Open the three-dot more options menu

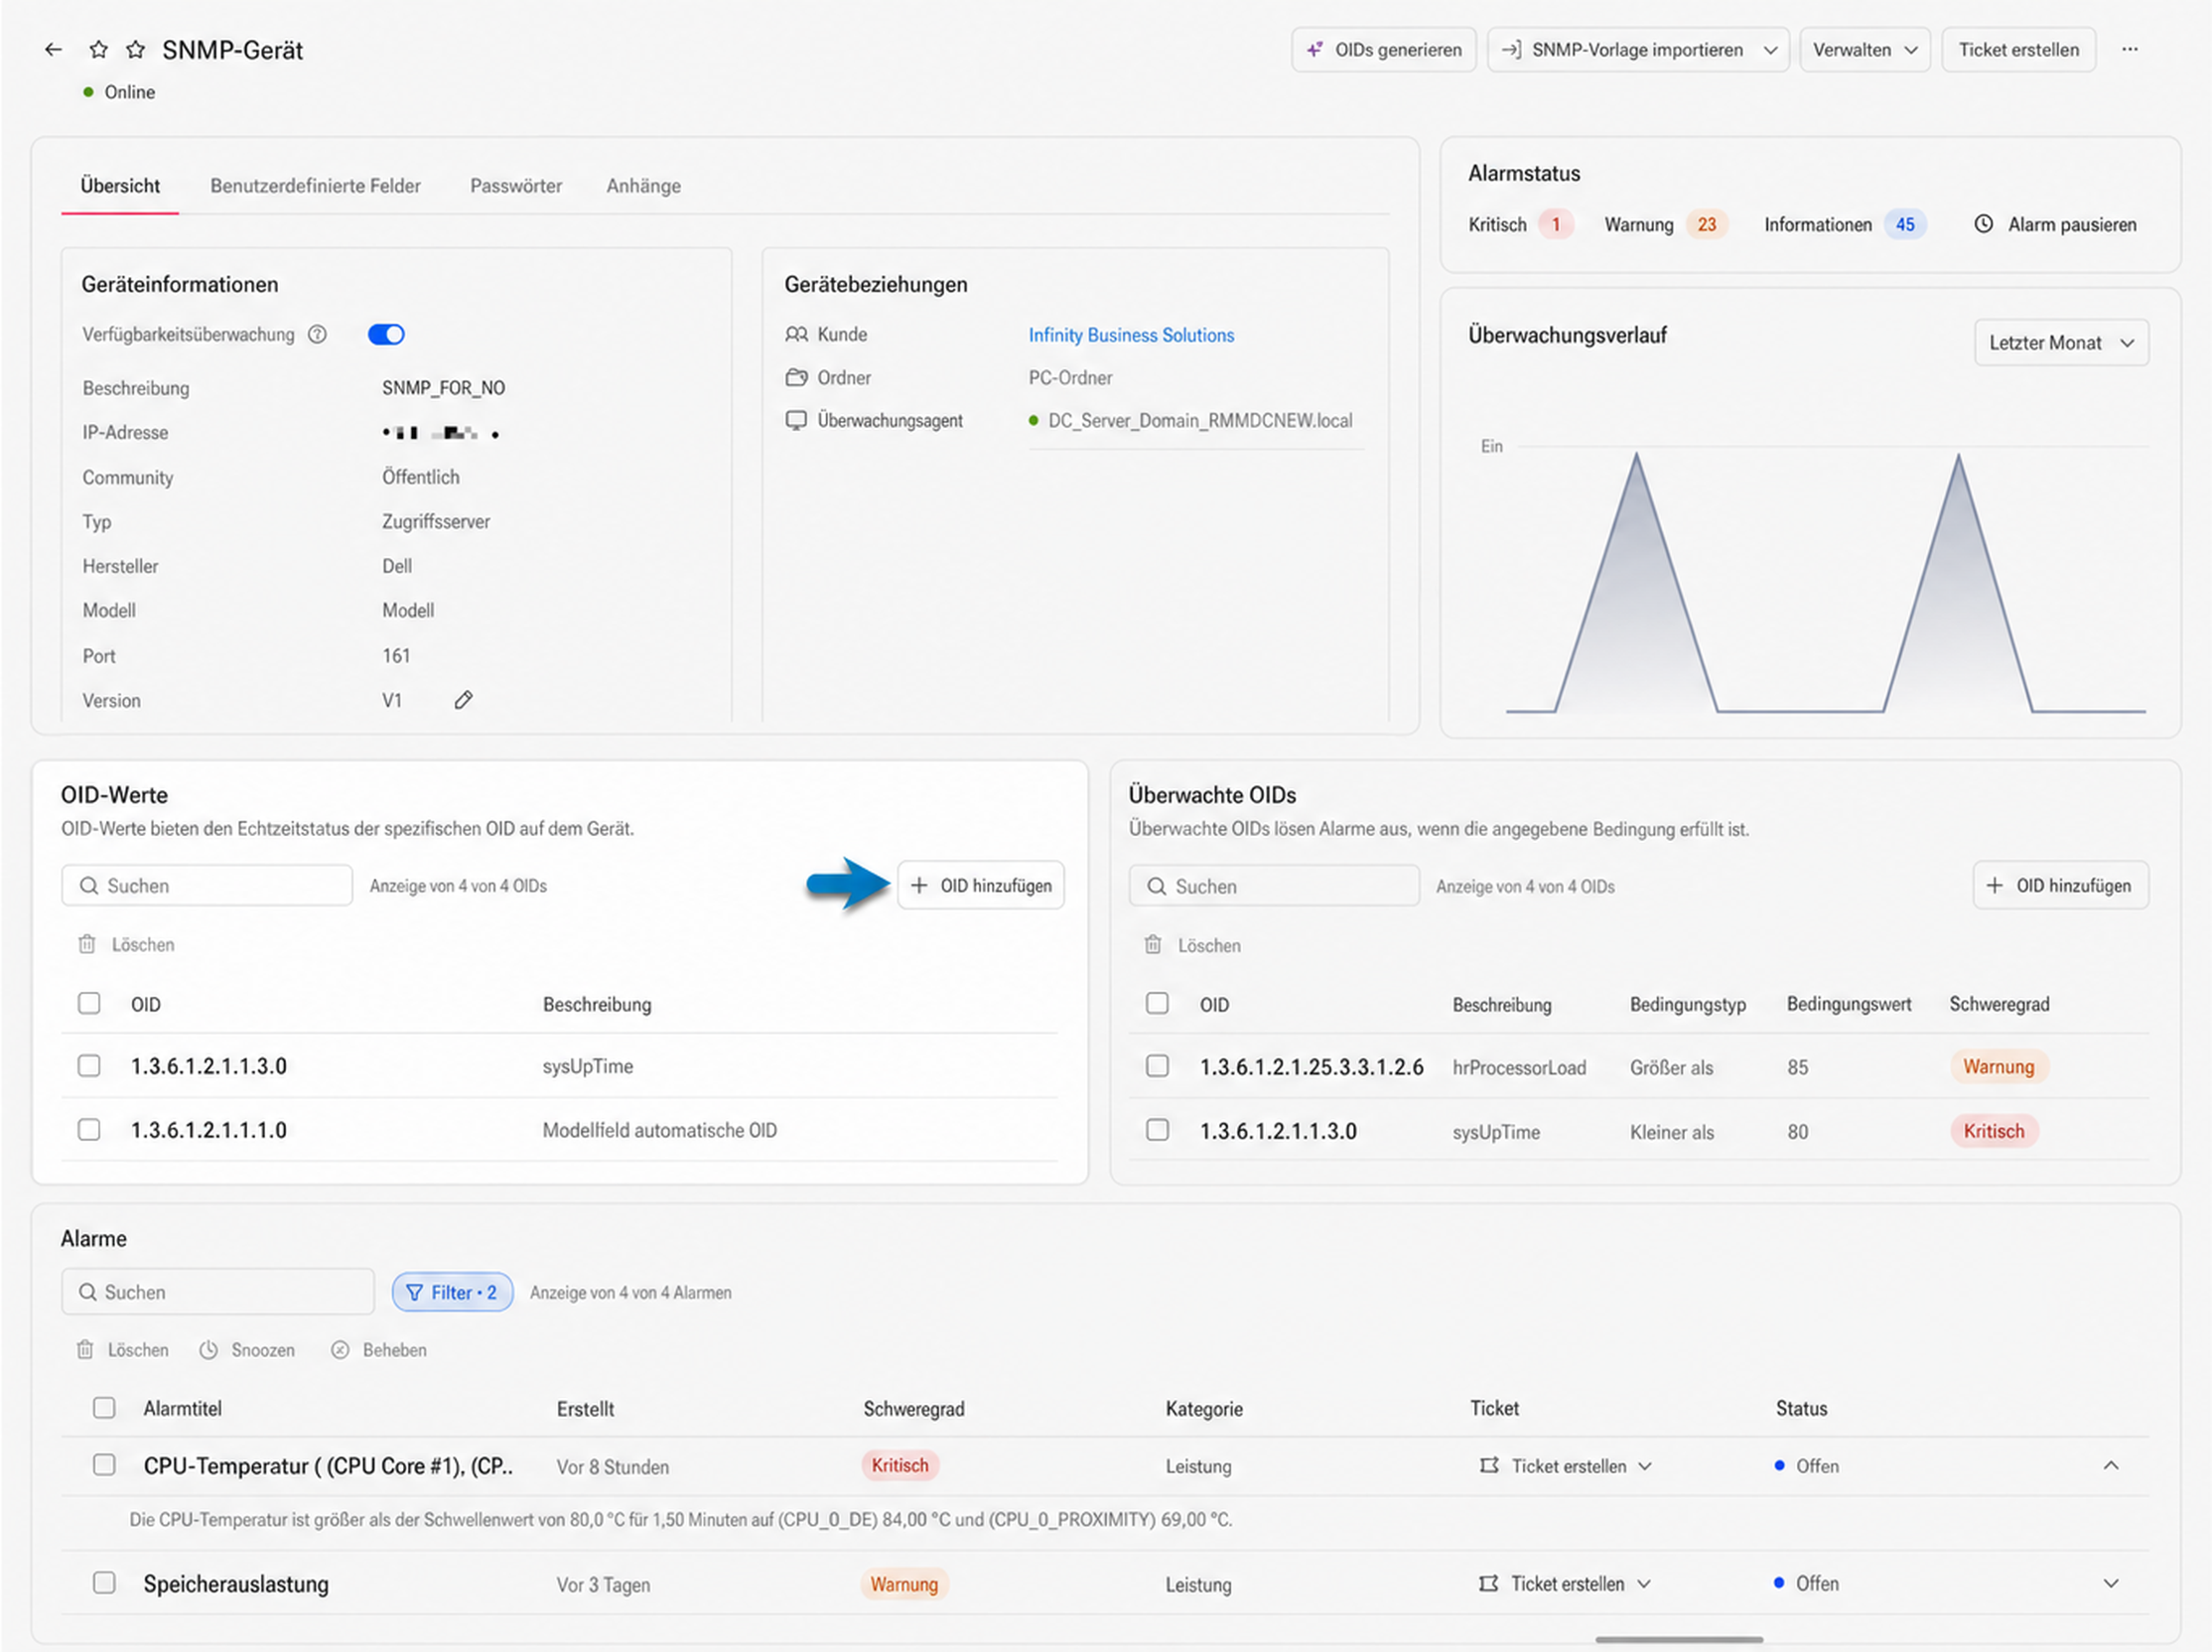(x=2130, y=49)
